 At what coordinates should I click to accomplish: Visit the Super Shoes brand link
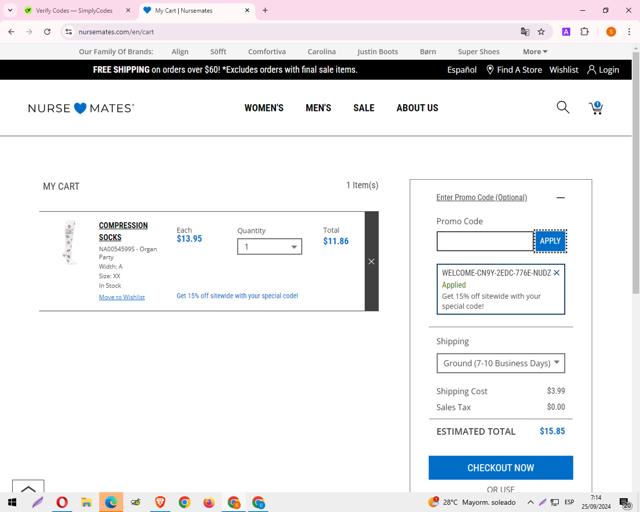(x=479, y=51)
